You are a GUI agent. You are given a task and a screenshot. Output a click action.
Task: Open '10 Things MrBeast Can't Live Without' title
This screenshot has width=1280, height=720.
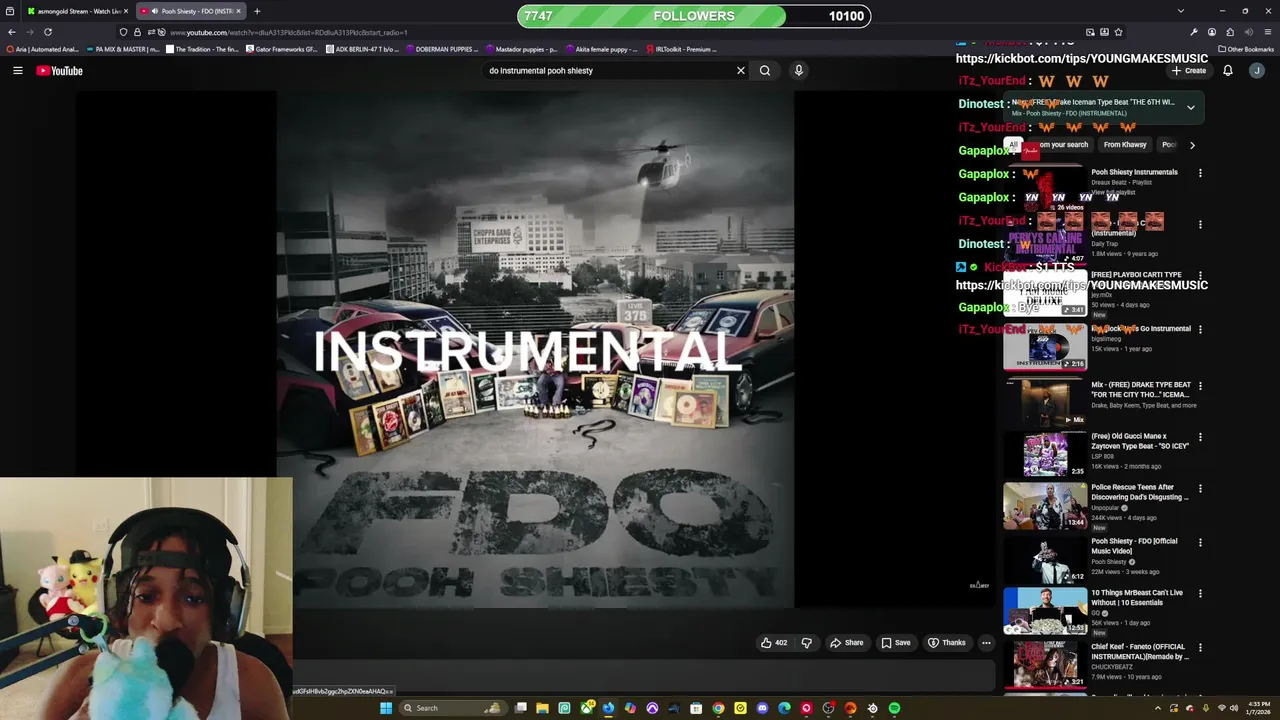[1137, 598]
